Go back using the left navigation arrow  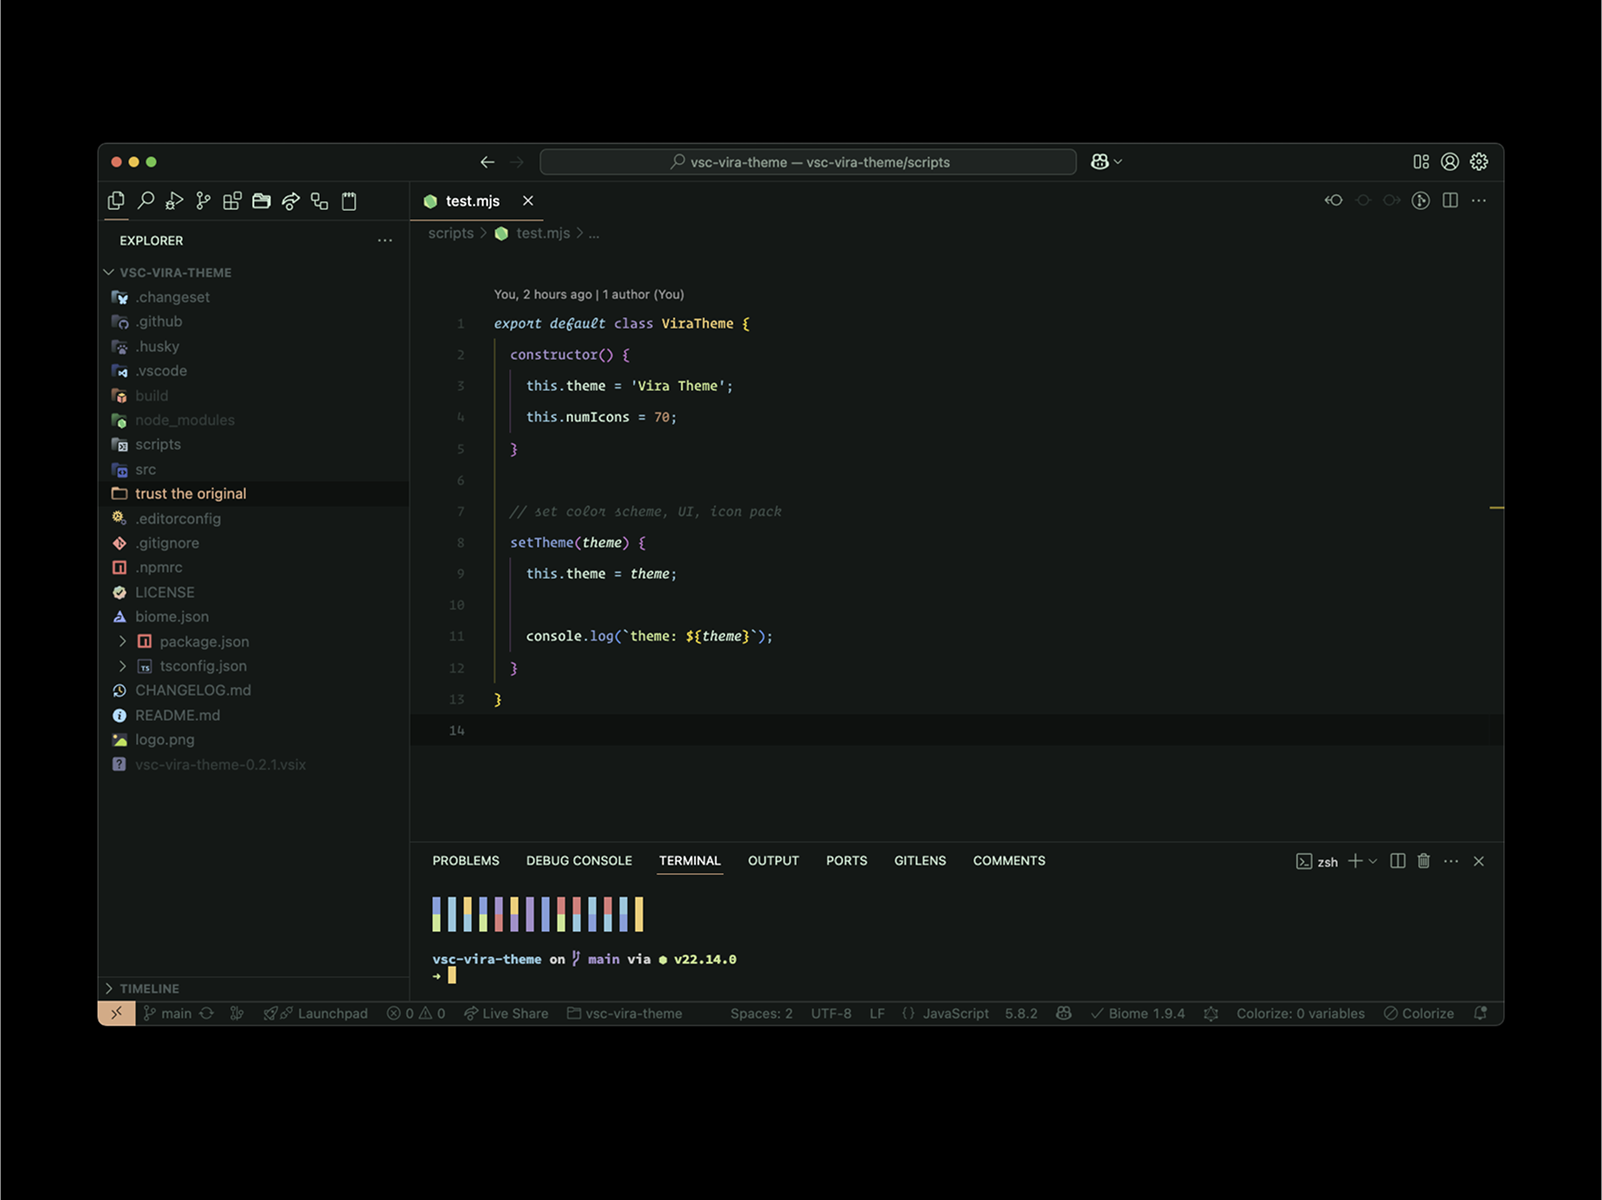tap(487, 162)
